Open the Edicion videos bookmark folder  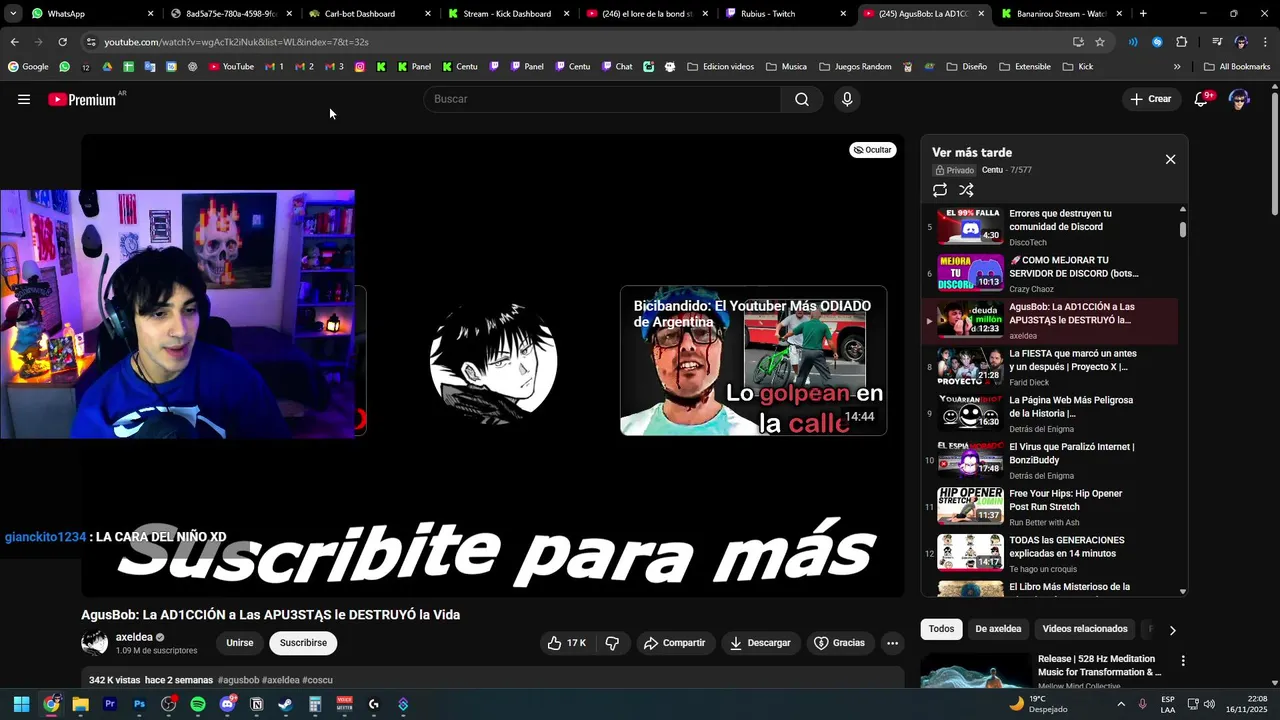click(x=720, y=67)
